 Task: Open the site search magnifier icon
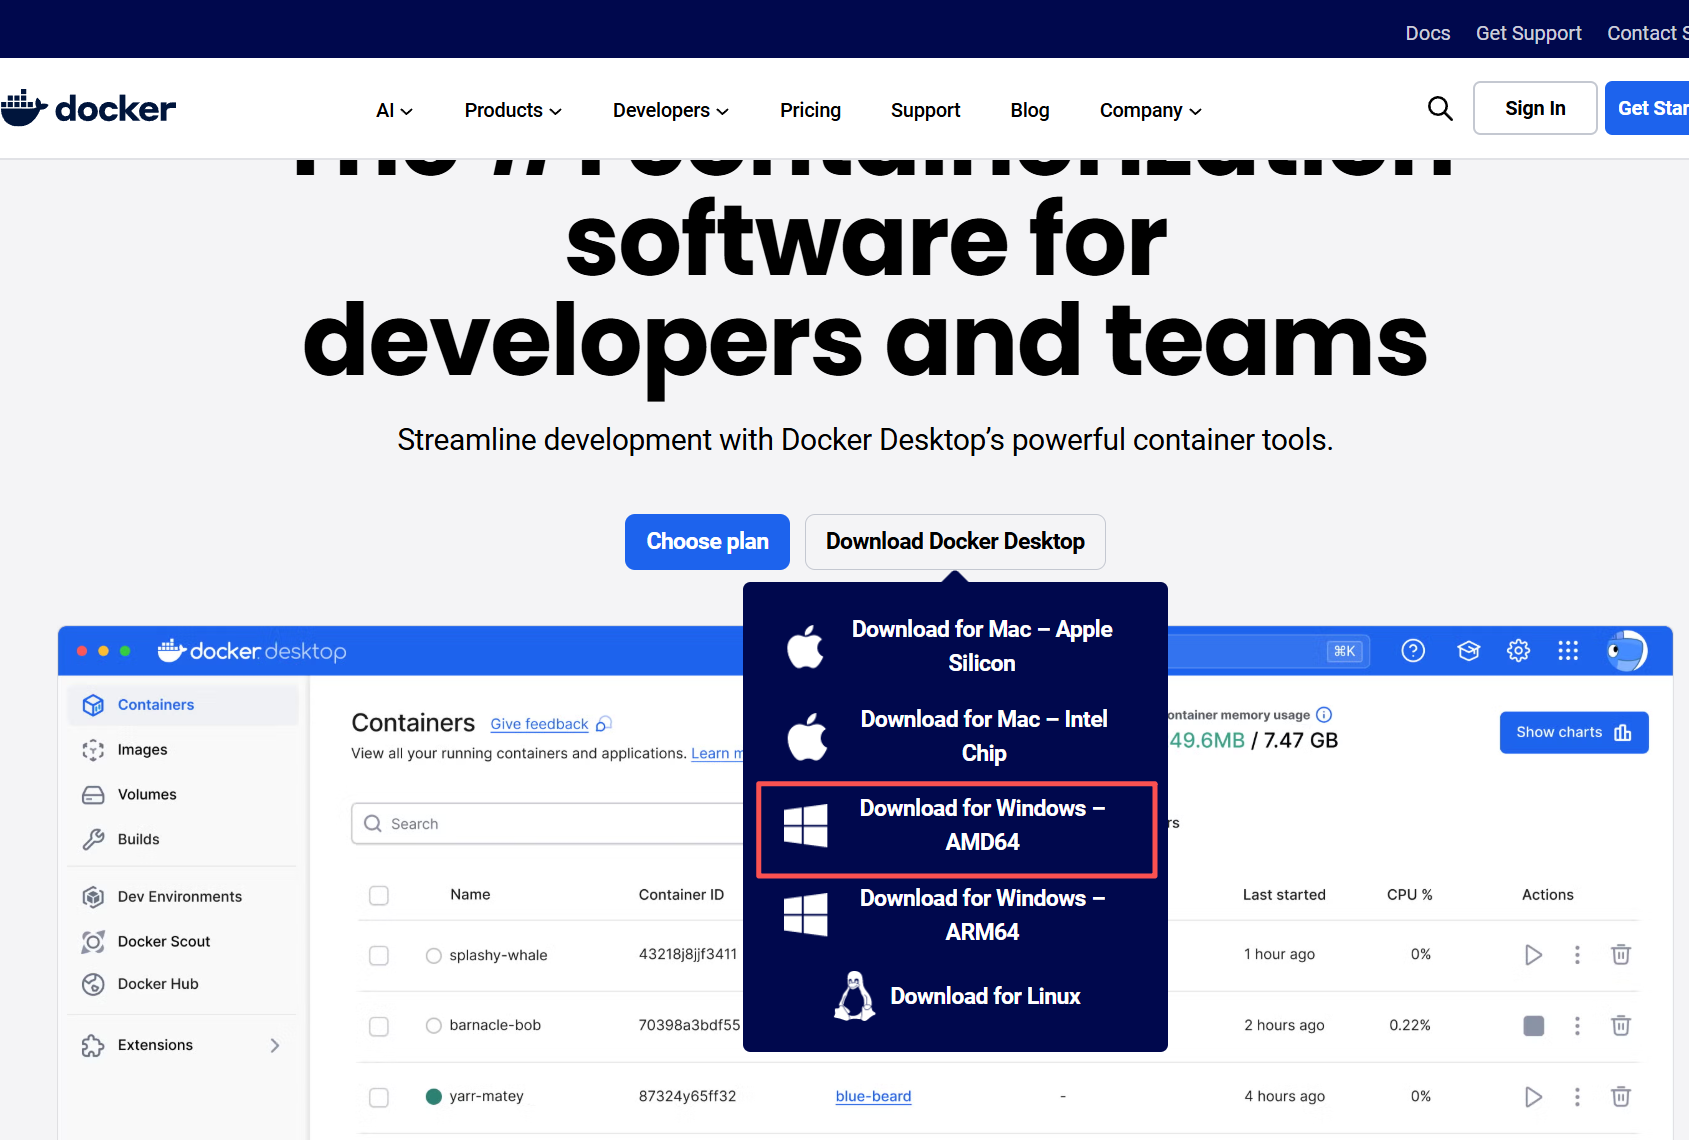tap(1440, 108)
